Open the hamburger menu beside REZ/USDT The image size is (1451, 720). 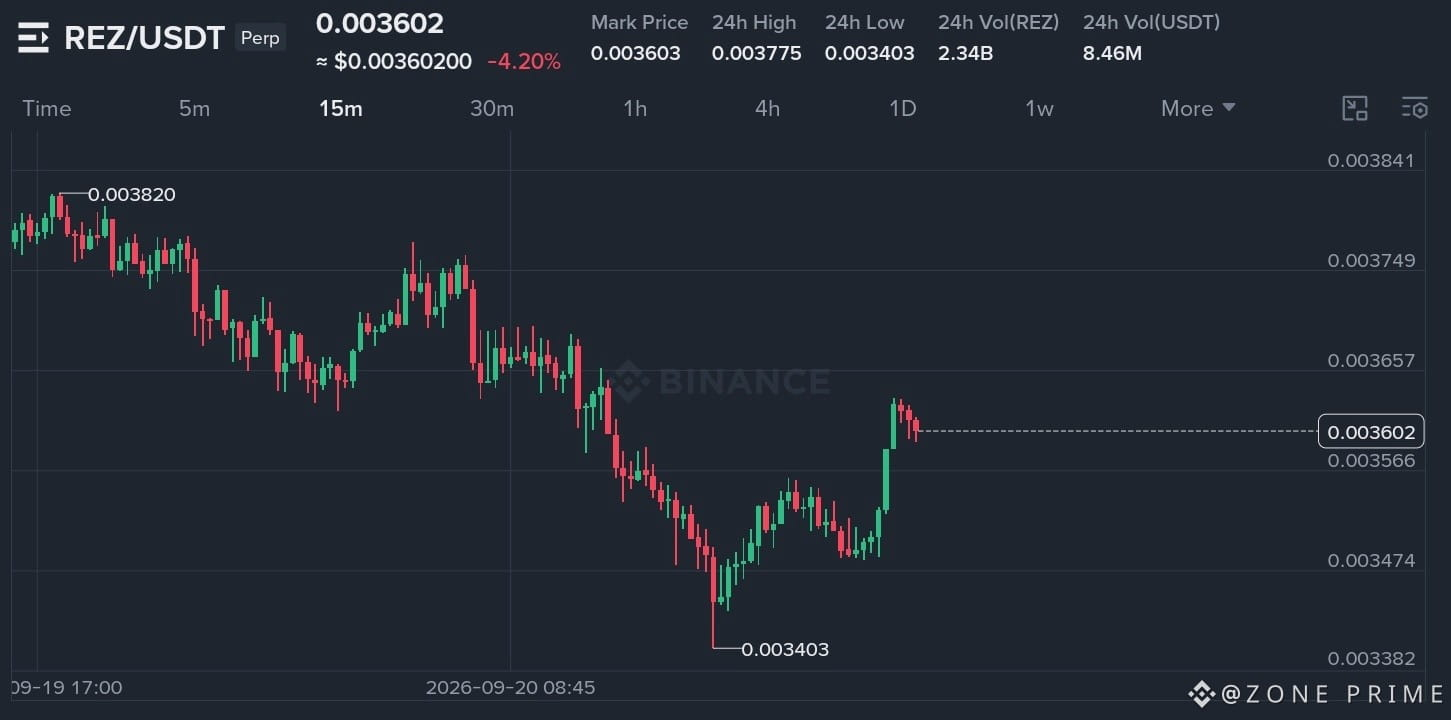click(x=33, y=39)
